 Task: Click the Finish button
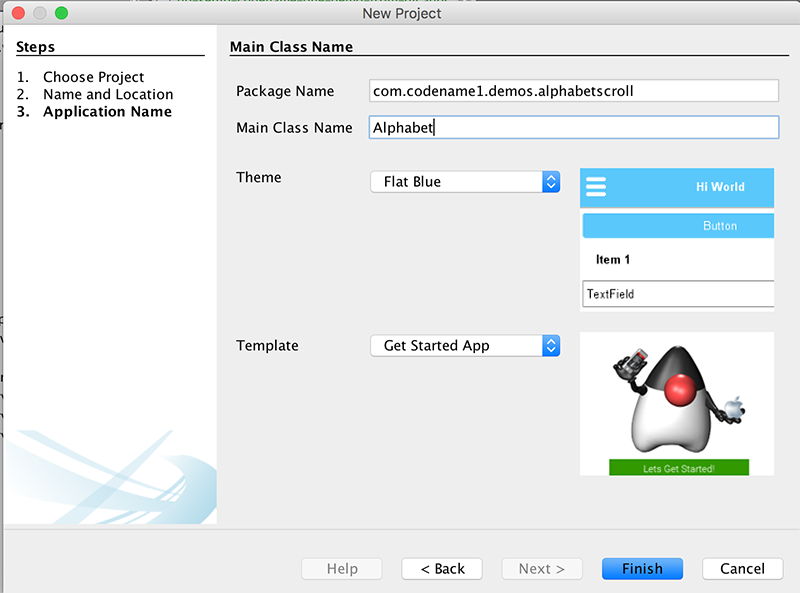pos(642,568)
